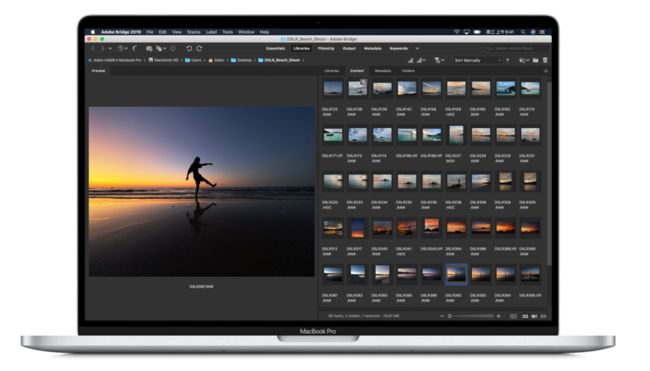The image size is (650, 371).
Task: Open the filter items by rating dropdown
Action: pos(439,60)
